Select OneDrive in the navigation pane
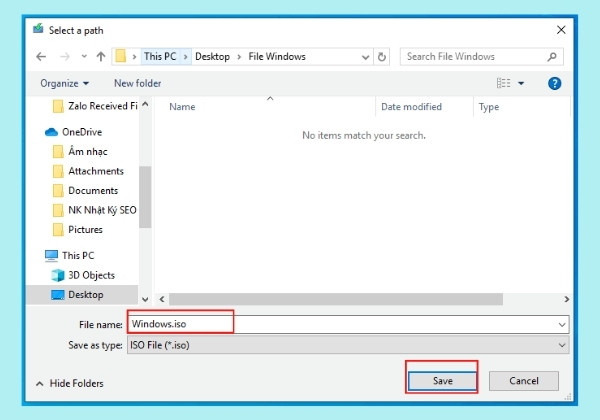The image size is (600, 420). click(82, 132)
